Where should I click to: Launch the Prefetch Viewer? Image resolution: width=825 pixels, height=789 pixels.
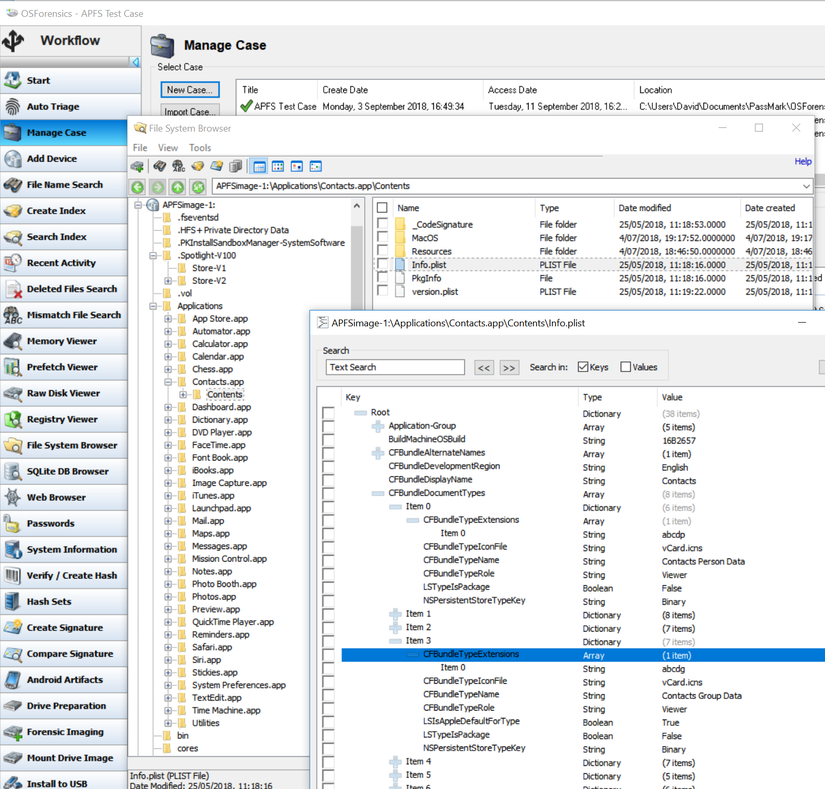pyautogui.click(x=64, y=367)
